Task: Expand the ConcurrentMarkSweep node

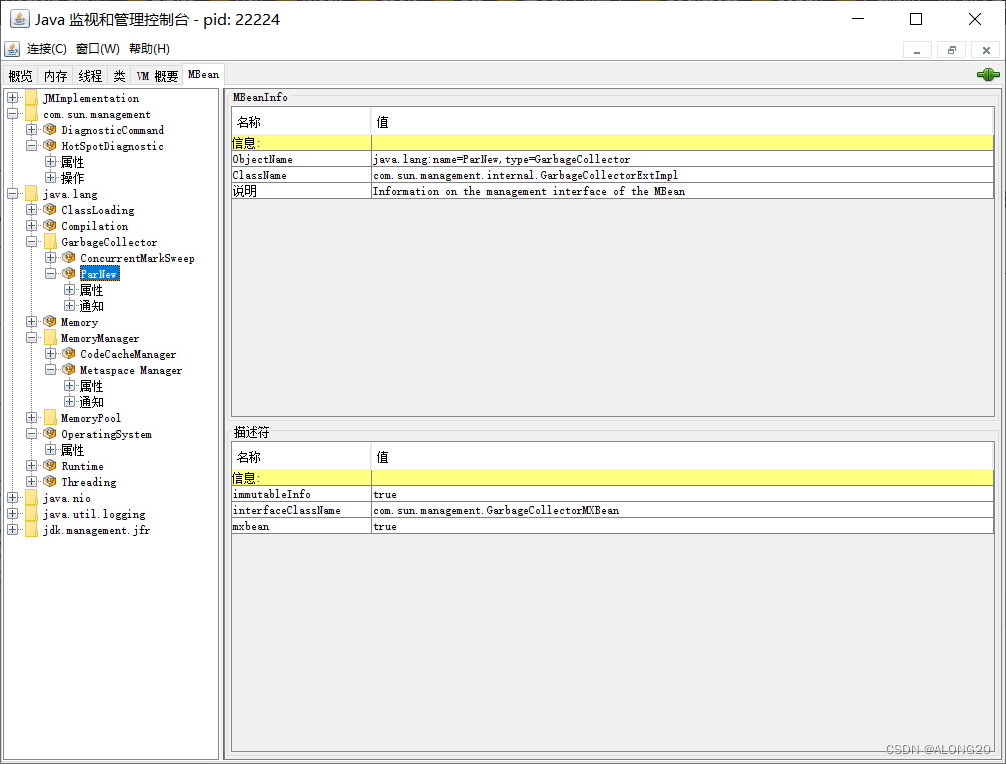Action: pos(50,258)
